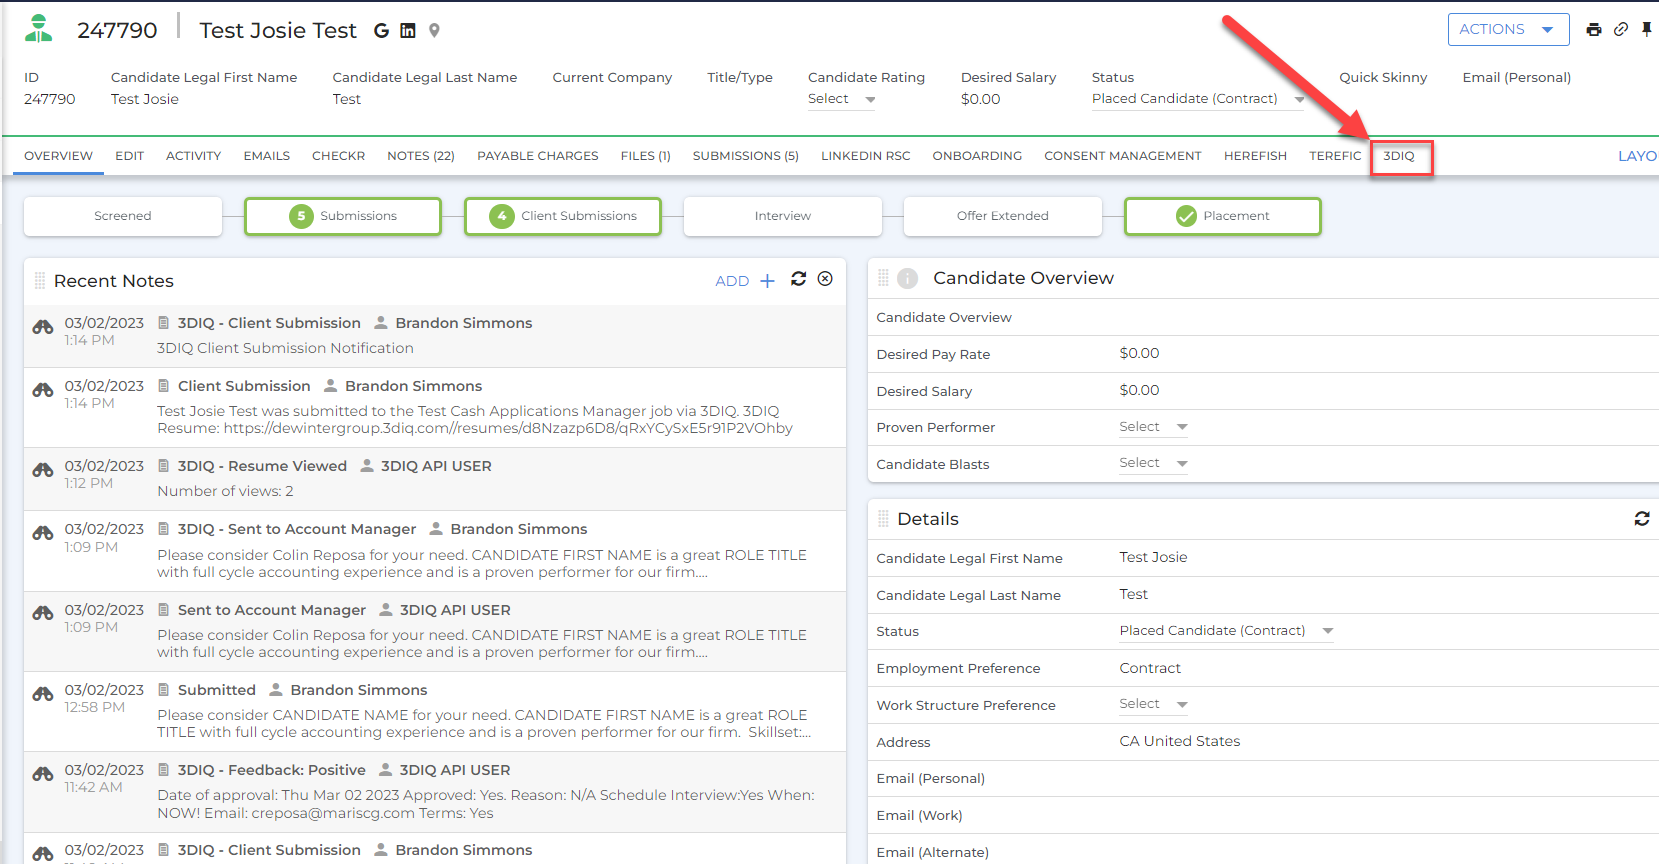Refresh the Details card
The width and height of the screenshot is (1659, 864).
click(1642, 518)
